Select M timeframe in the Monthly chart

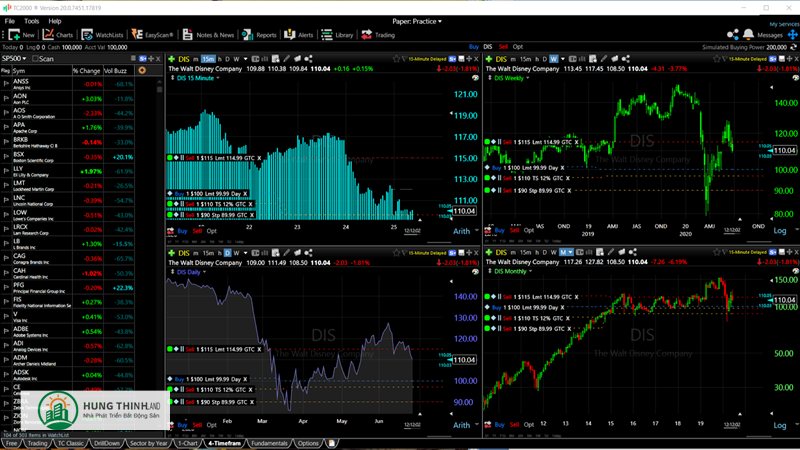[x=563, y=252]
